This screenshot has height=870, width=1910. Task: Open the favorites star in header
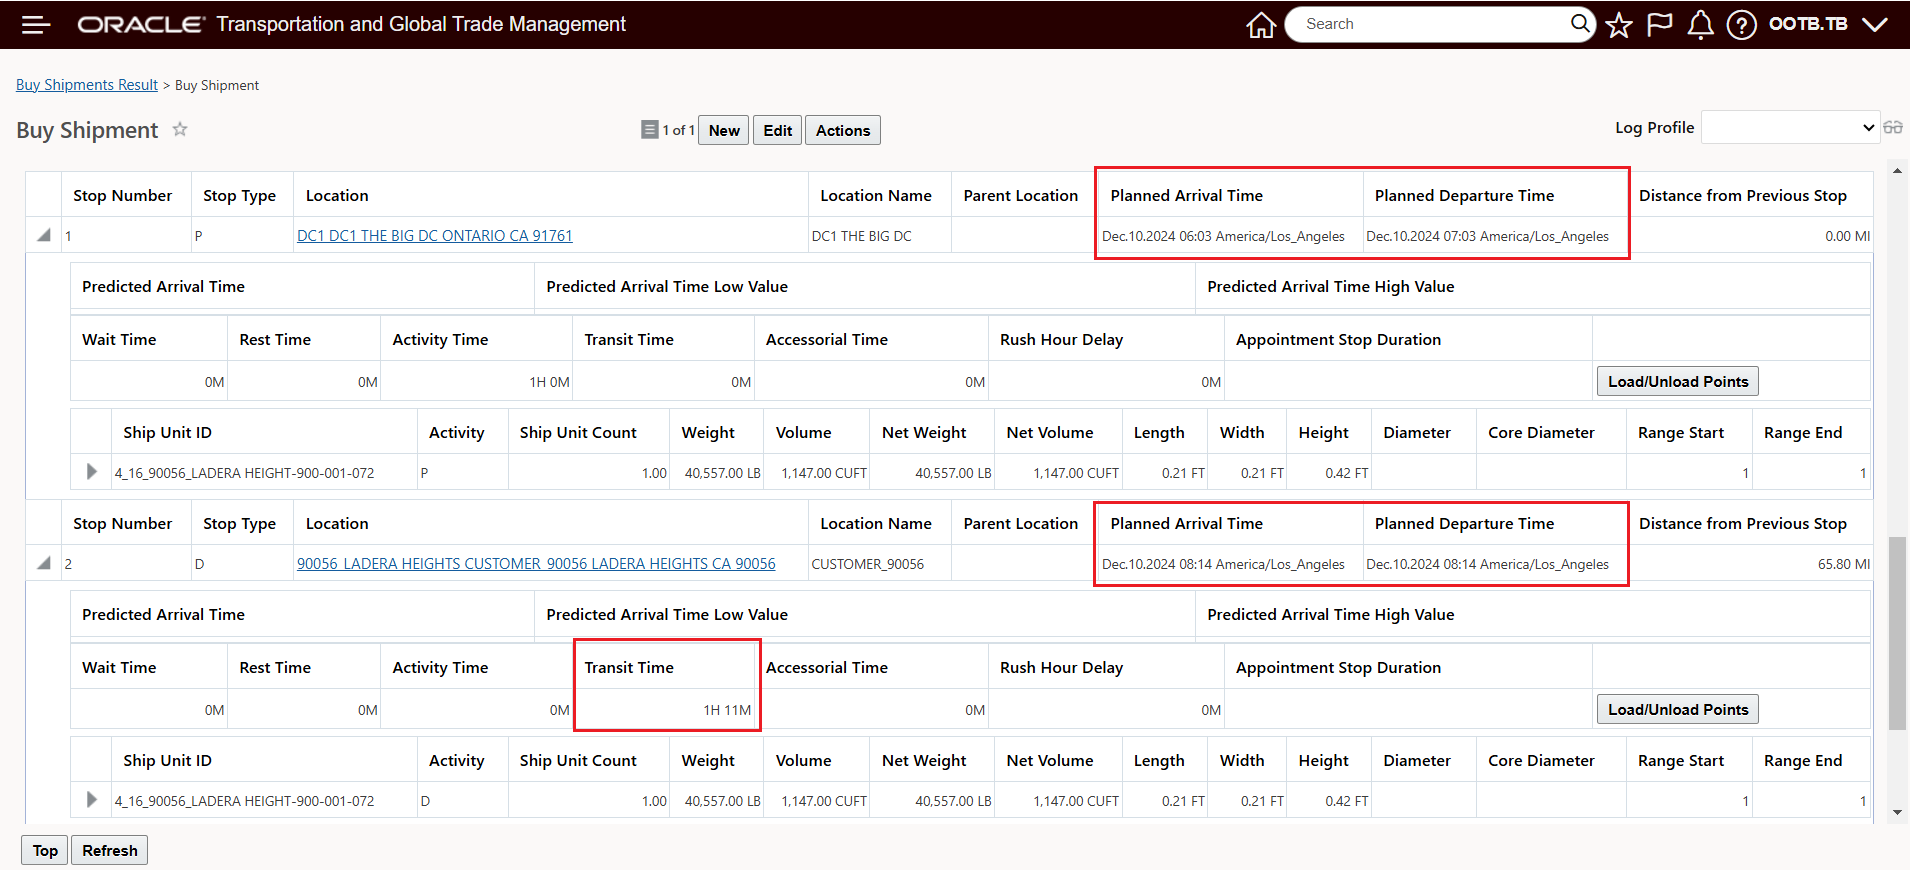point(1619,25)
